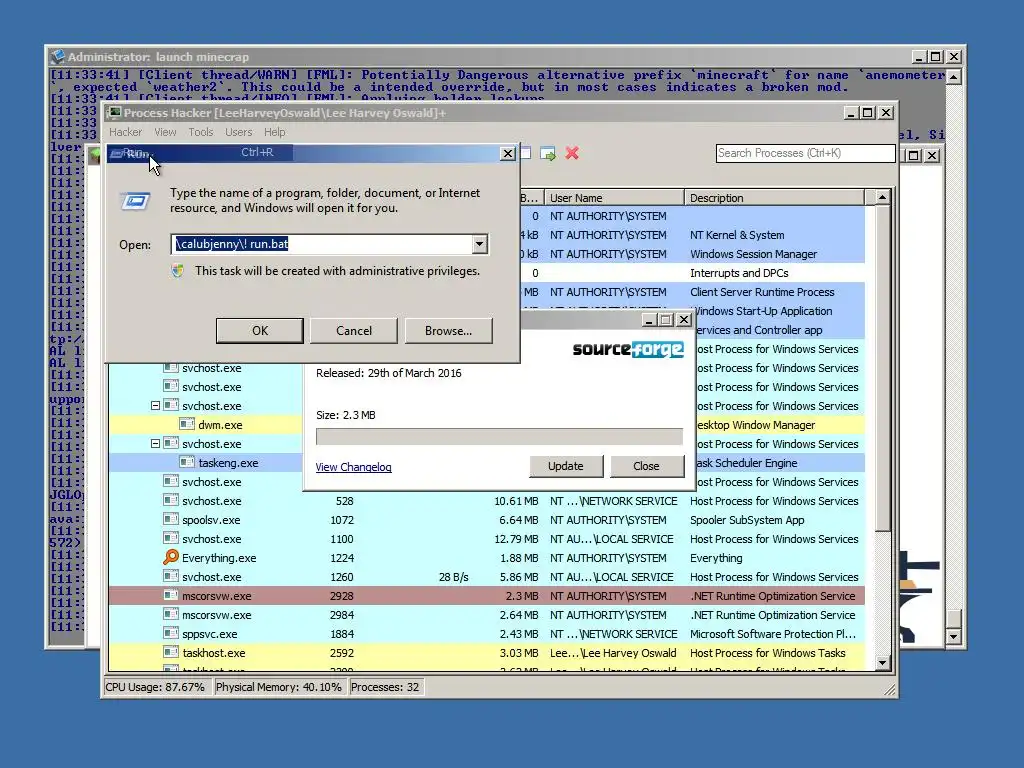Click the 'Interrupts and DPCs' description cell
The image size is (1024, 768).
tap(739, 273)
